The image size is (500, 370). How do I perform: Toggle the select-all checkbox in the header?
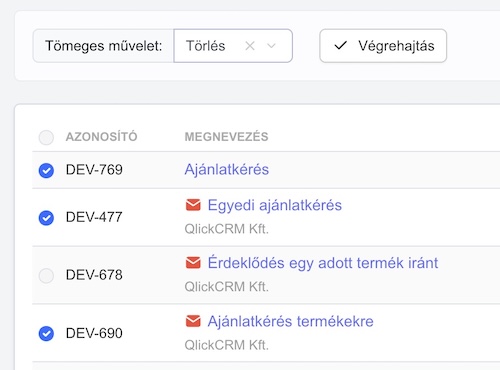(x=46, y=137)
